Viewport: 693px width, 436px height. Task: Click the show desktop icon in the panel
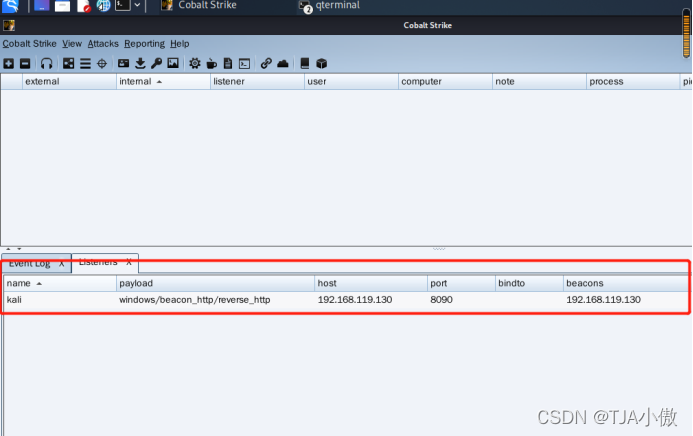42,6
